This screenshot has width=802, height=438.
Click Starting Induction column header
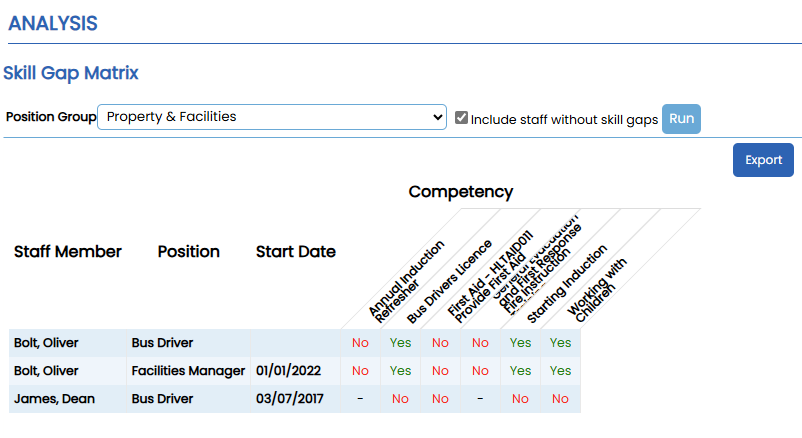567,284
